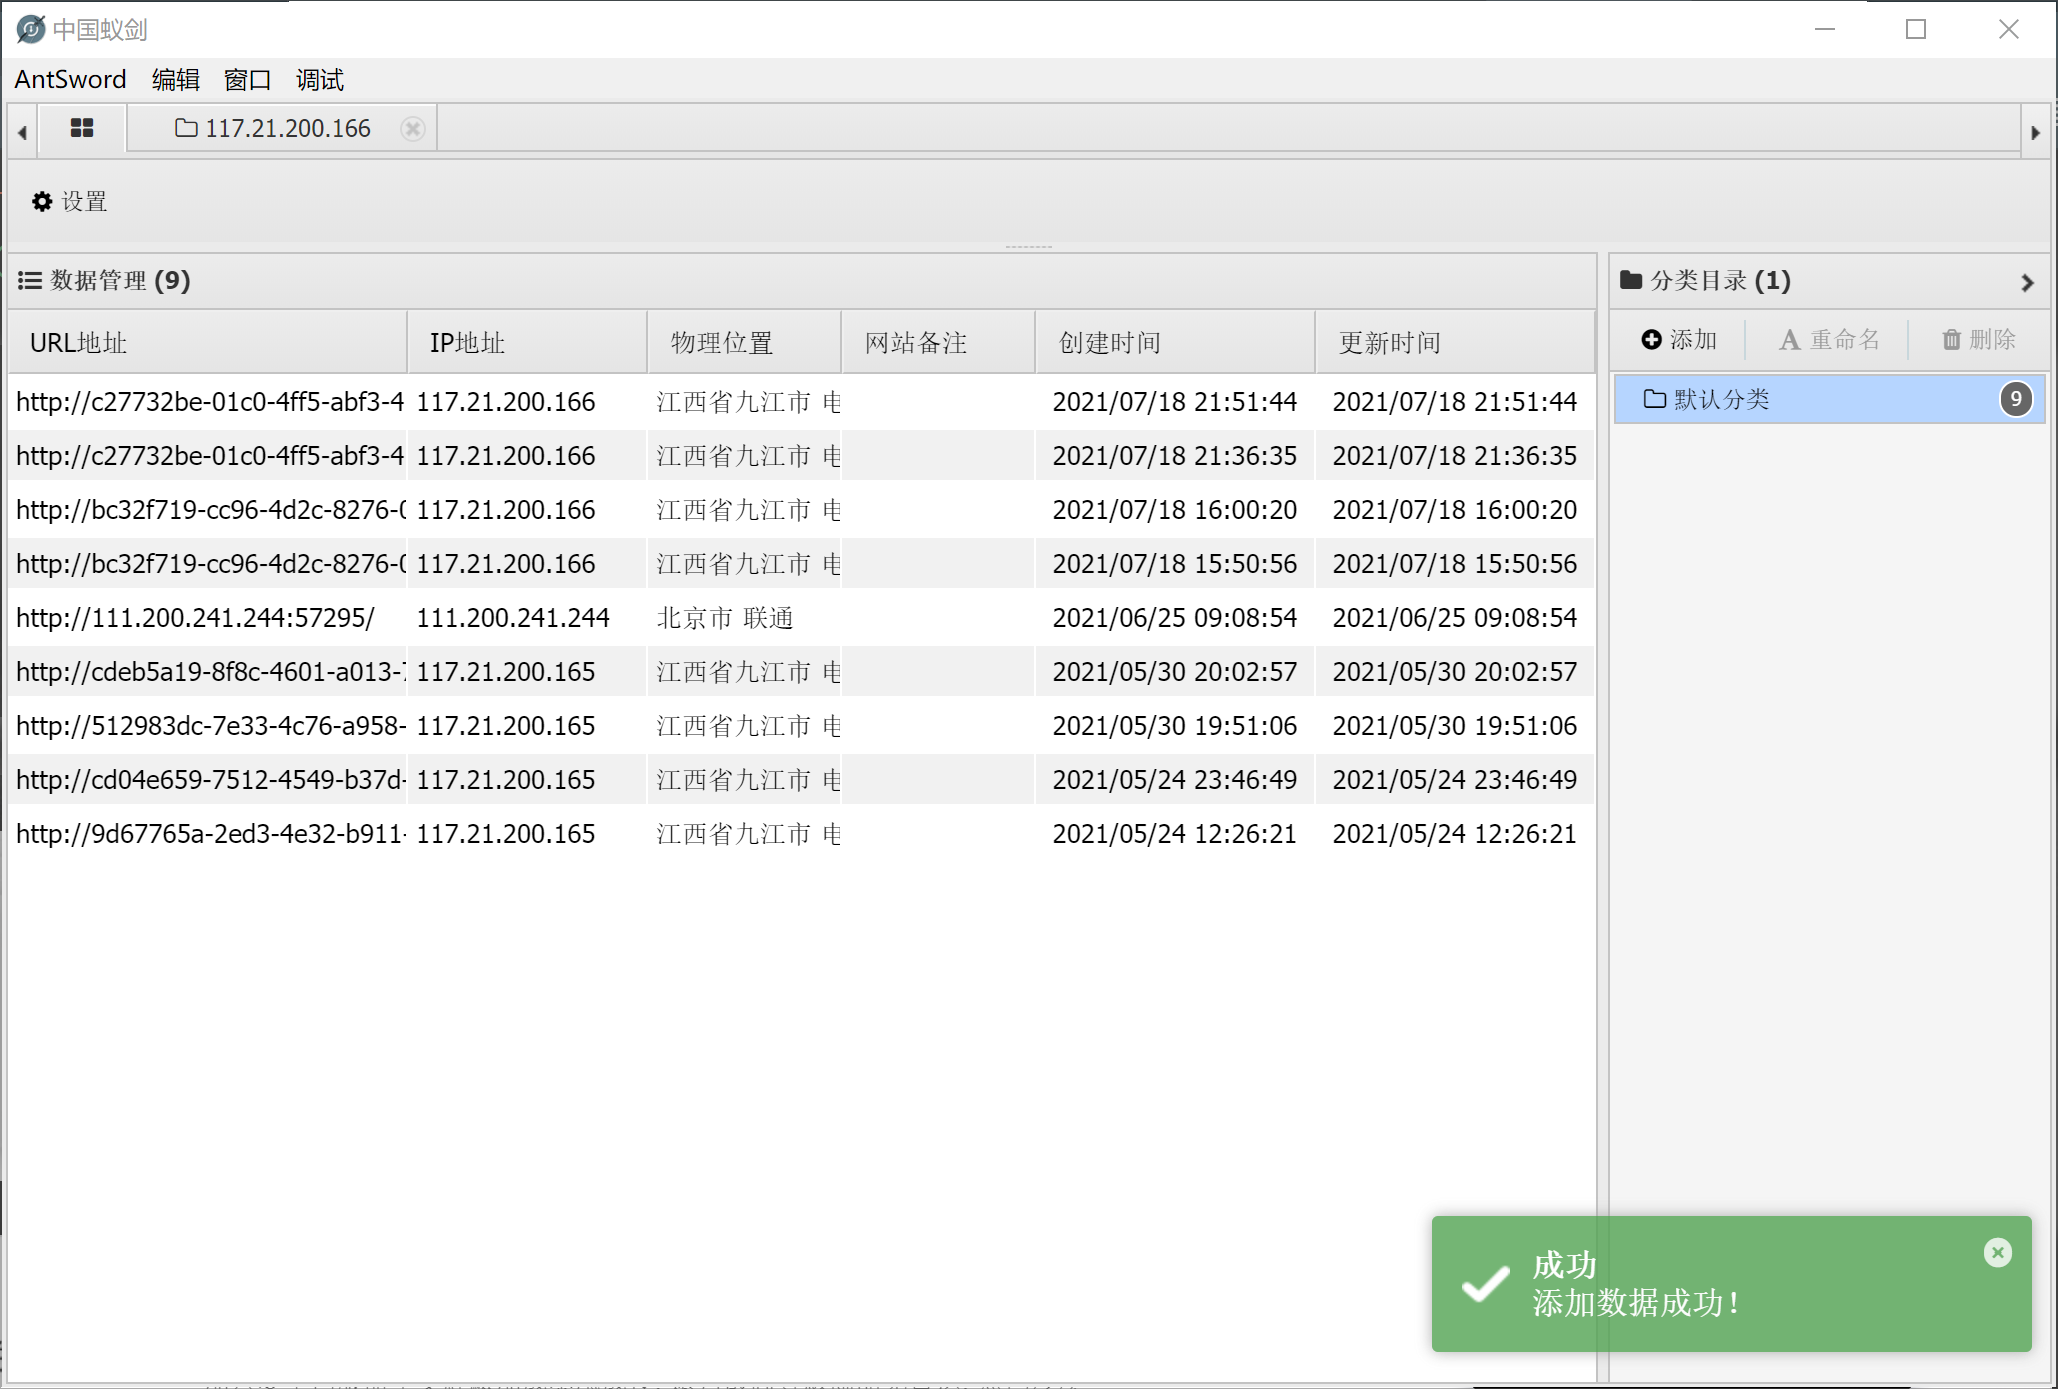Open the 编辑 menu

point(176,80)
